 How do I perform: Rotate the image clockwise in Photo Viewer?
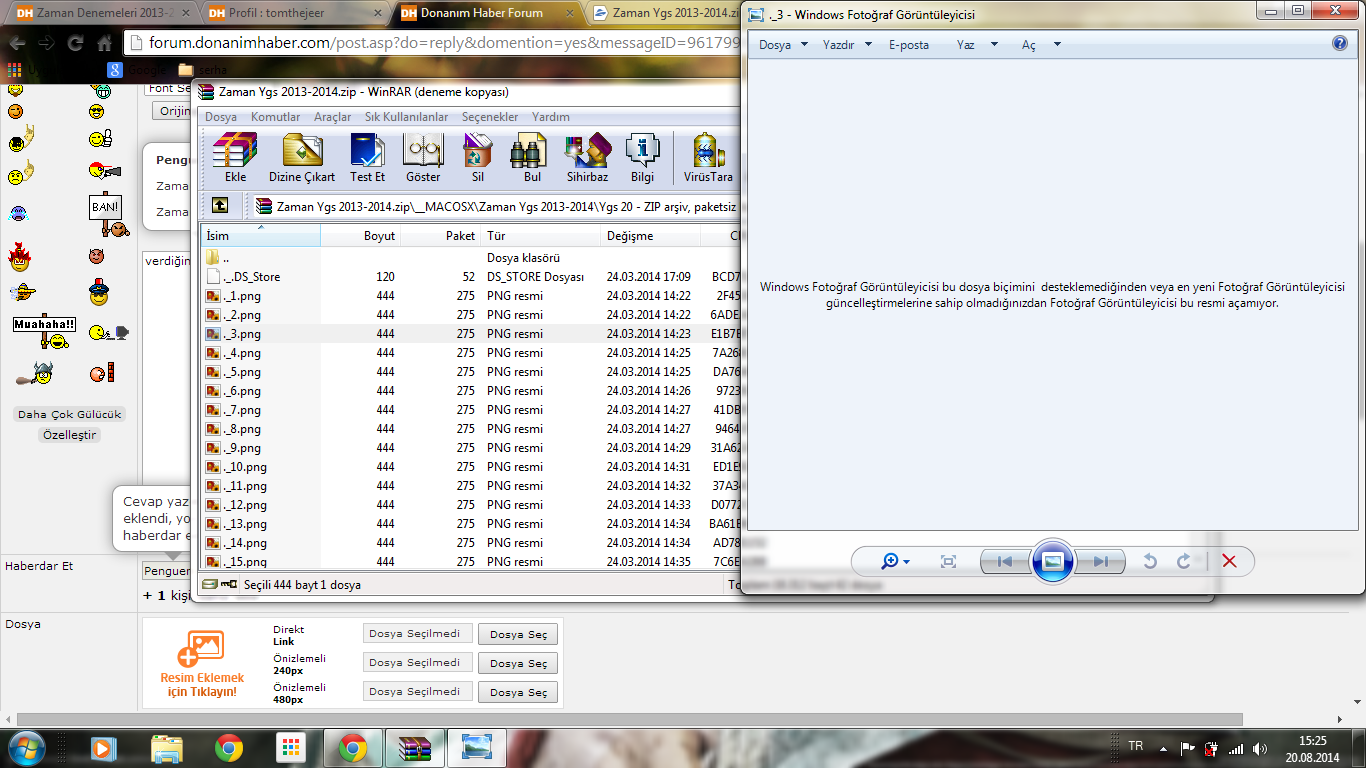tap(1184, 562)
